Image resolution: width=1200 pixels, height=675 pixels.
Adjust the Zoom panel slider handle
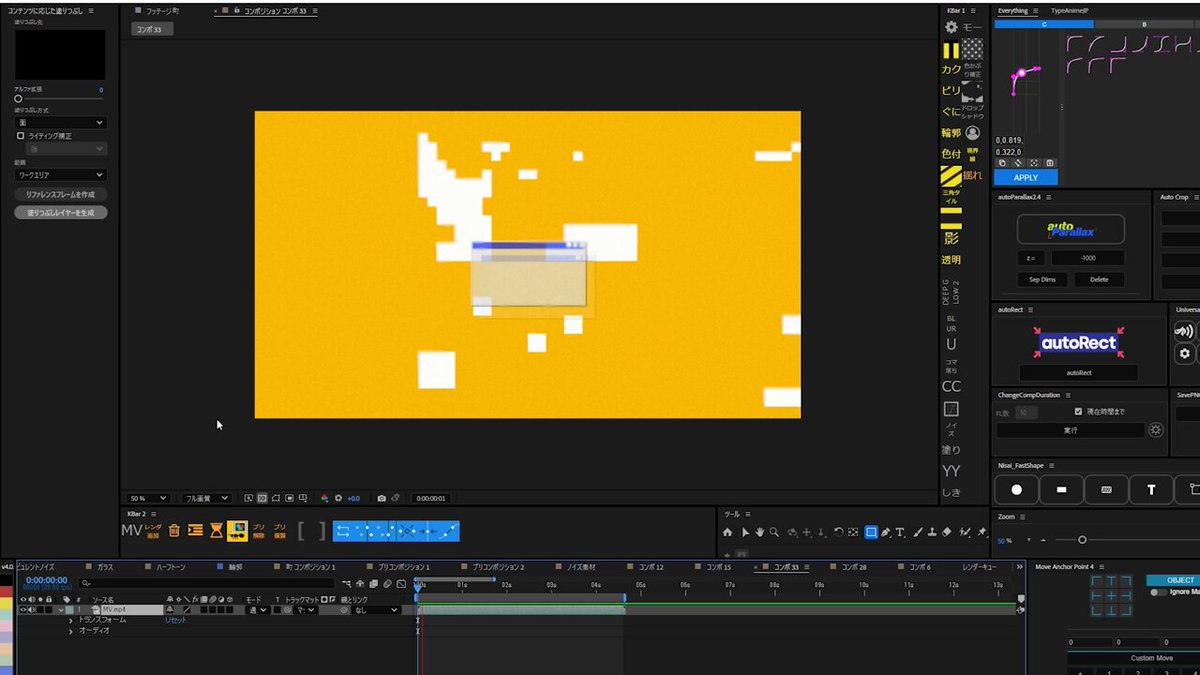pos(1082,540)
